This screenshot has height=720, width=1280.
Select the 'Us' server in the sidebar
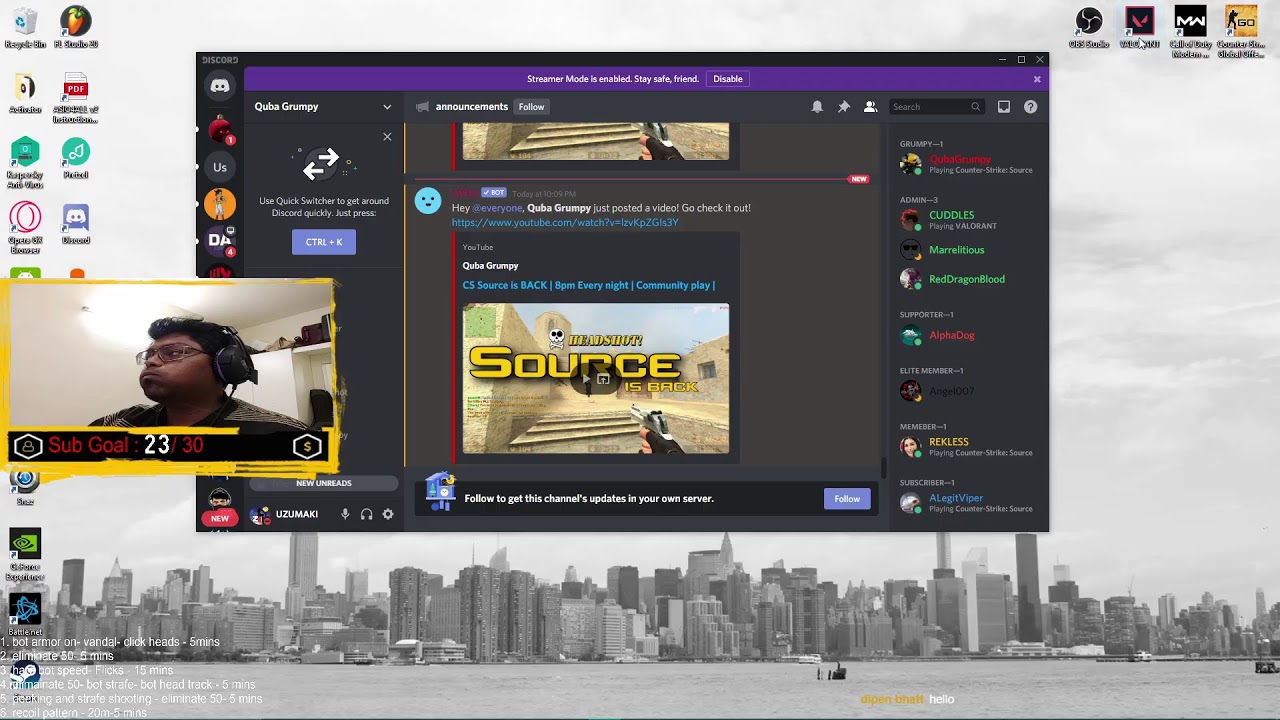click(x=220, y=167)
